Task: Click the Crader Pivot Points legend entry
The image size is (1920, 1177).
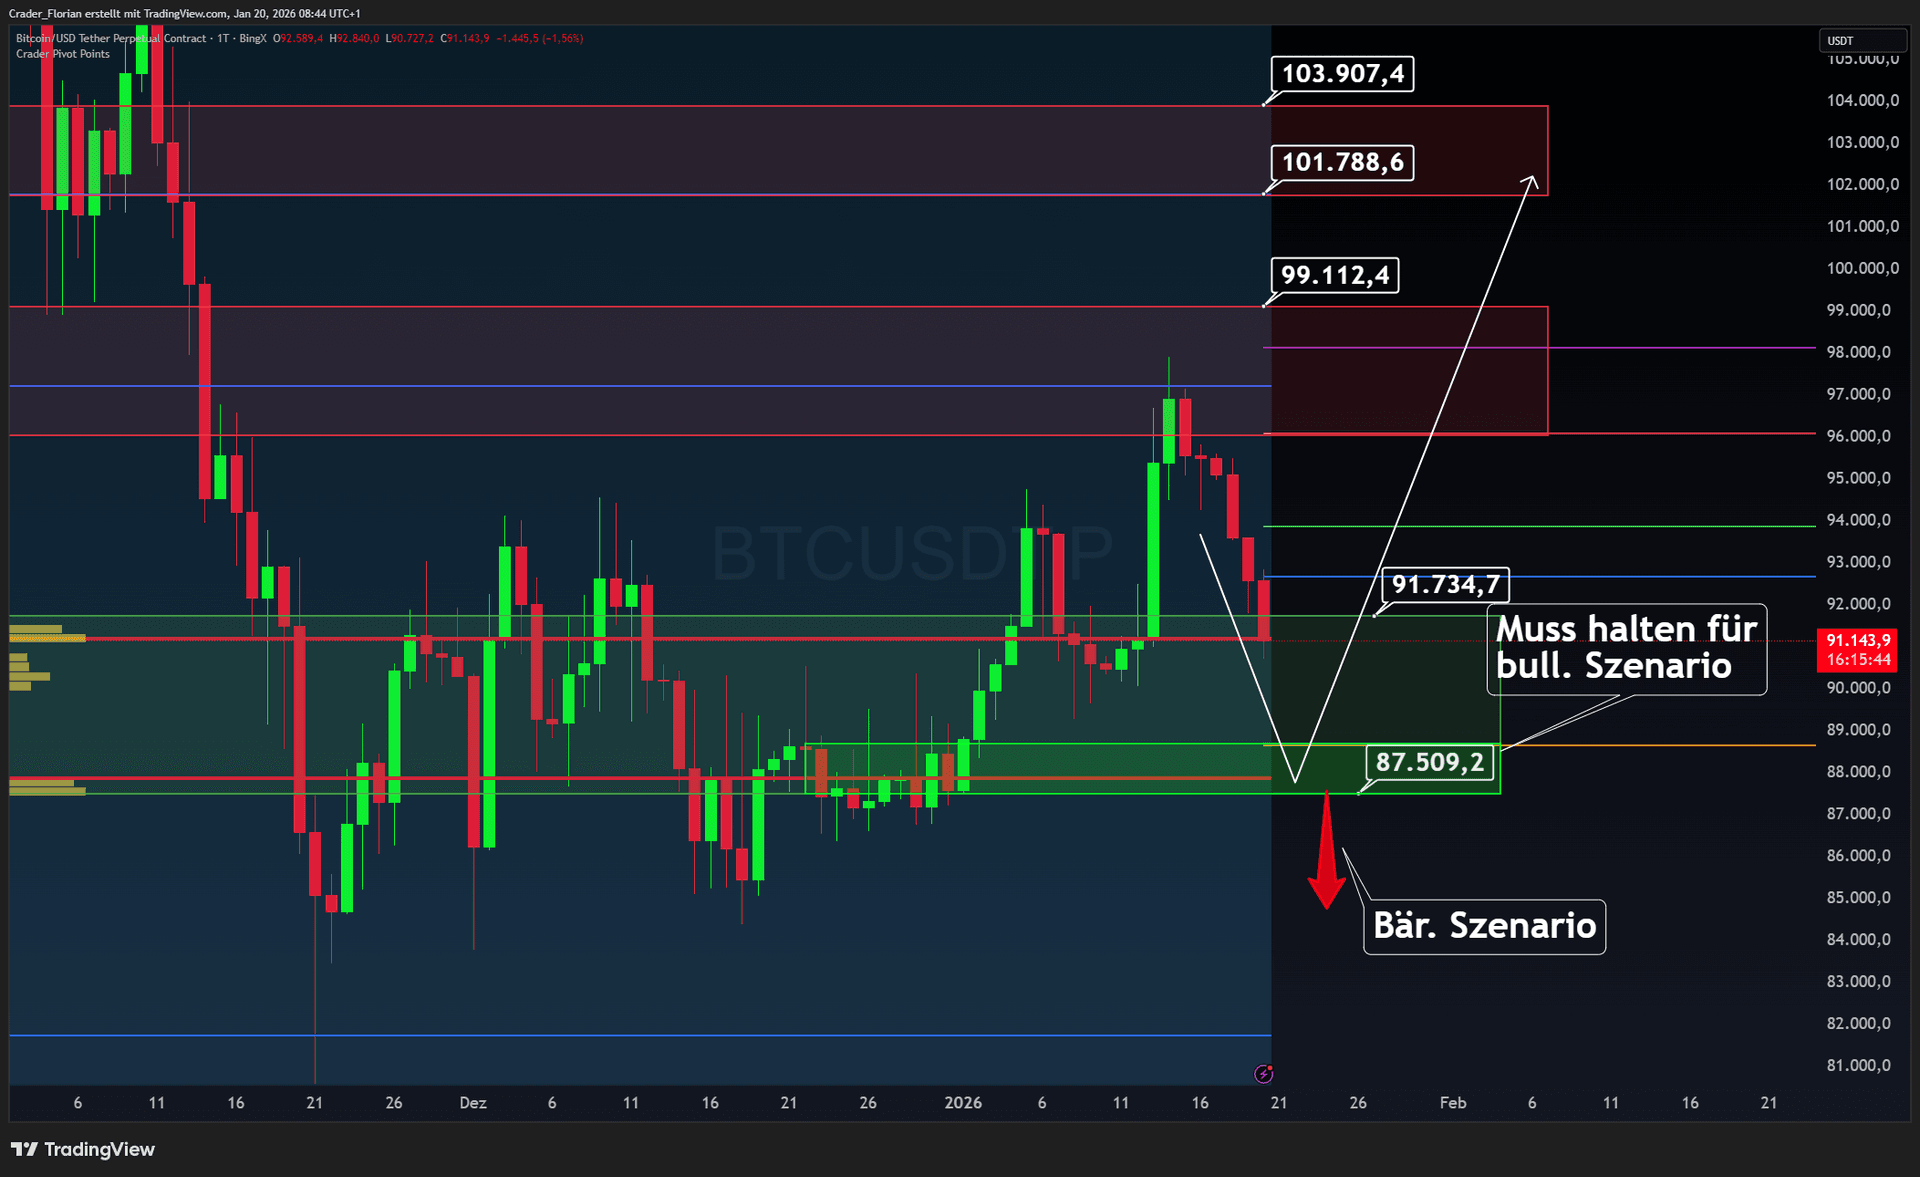Action: click(x=60, y=54)
